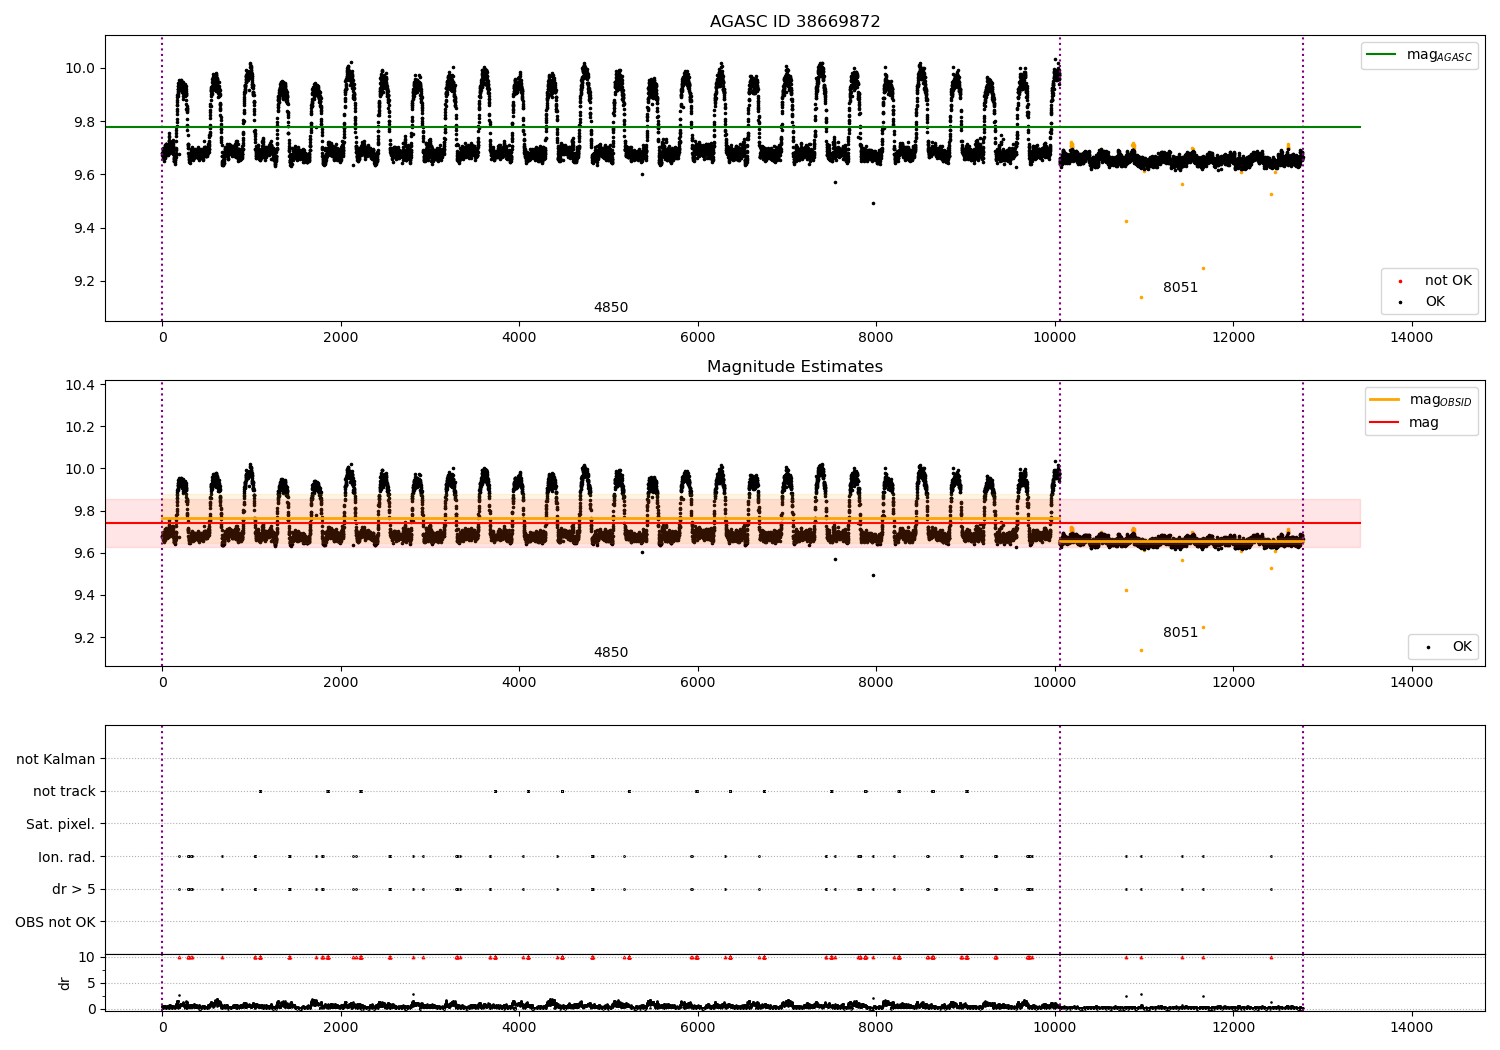Click the plot title "AGASC ID 38669872"

click(795, 22)
